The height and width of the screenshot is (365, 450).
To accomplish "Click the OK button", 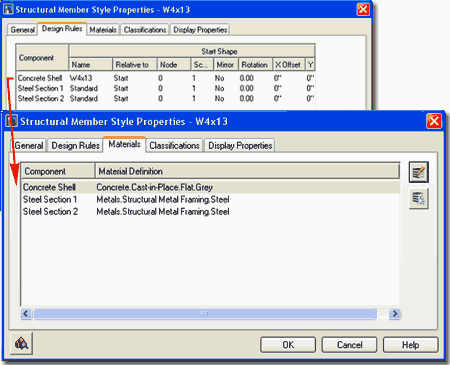I will pos(288,345).
